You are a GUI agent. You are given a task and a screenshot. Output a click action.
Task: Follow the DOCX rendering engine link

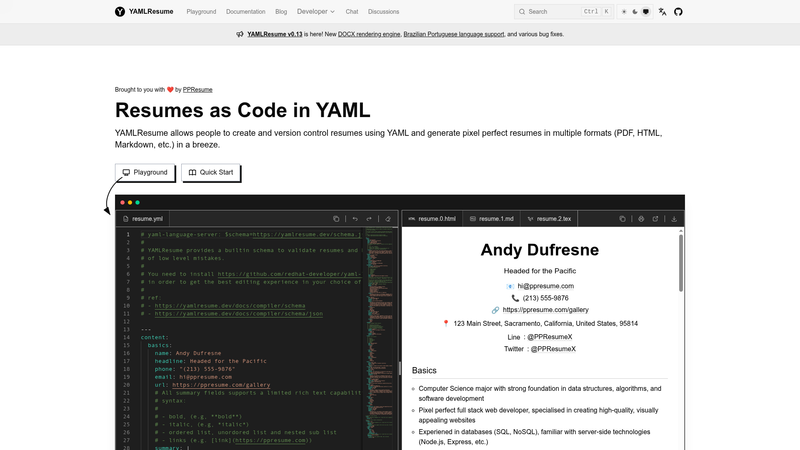(x=369, y=34)
